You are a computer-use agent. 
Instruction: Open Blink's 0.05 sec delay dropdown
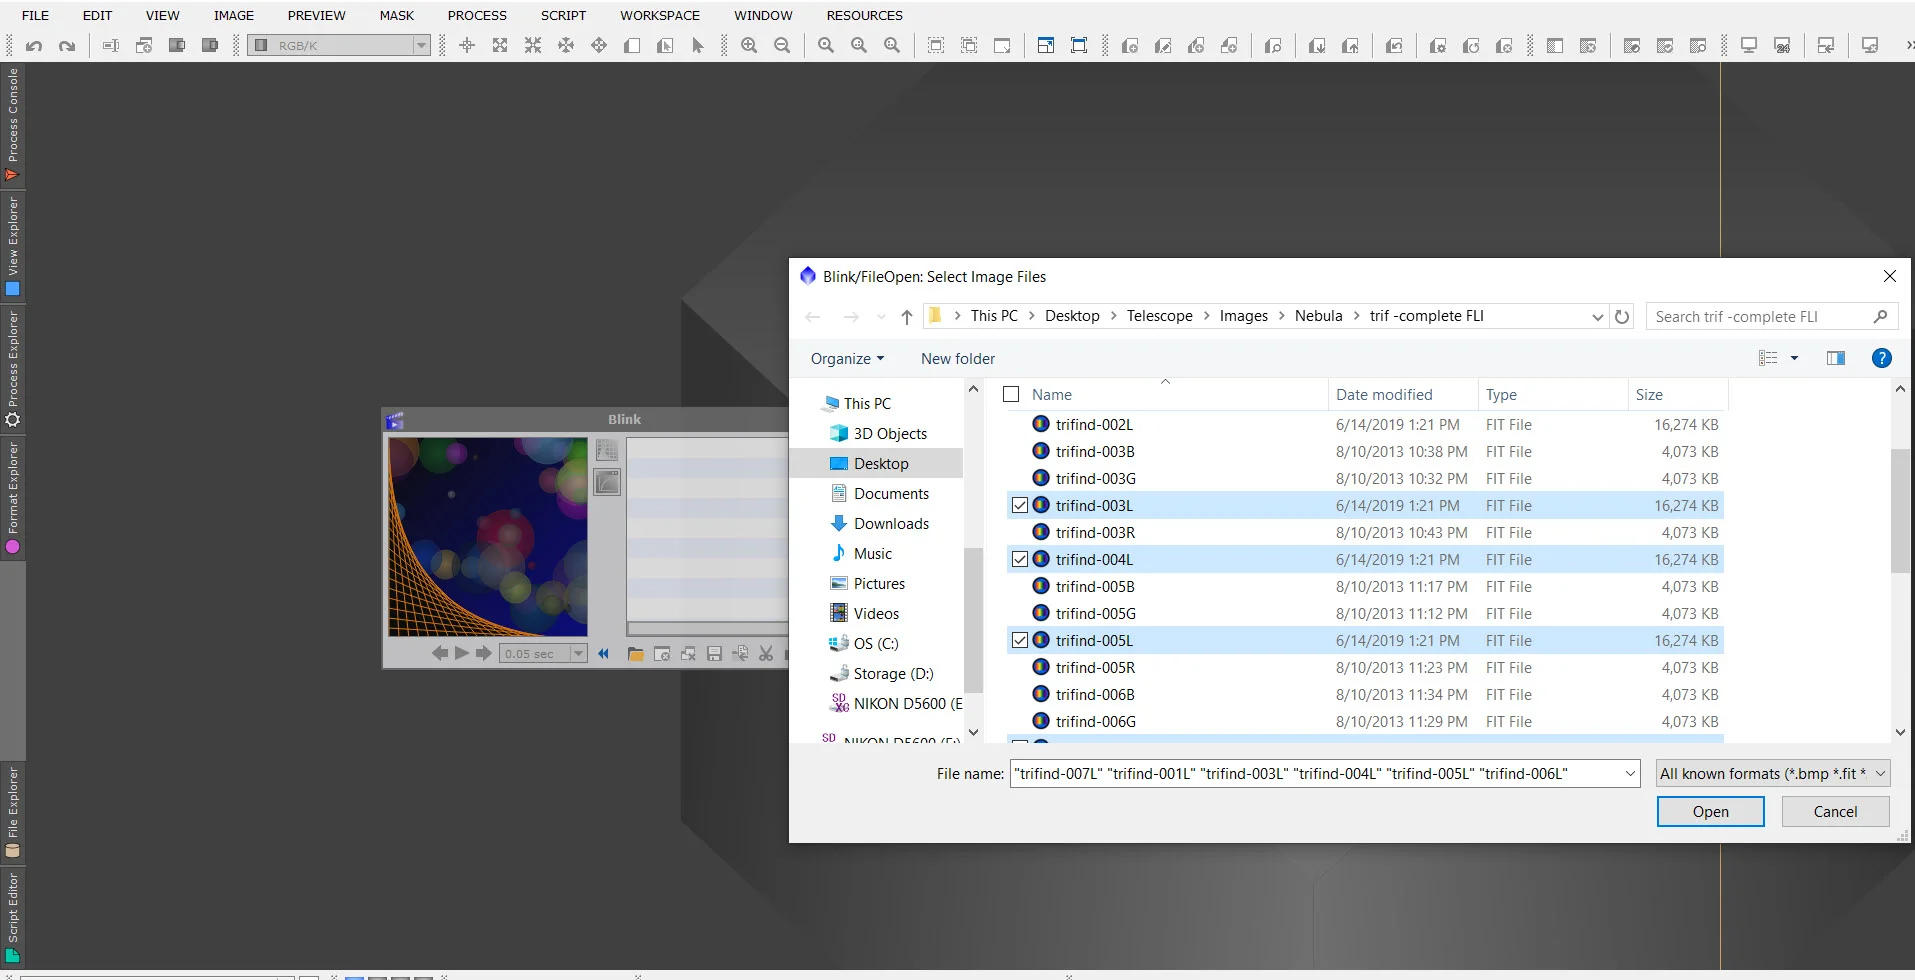pos(578,653)
